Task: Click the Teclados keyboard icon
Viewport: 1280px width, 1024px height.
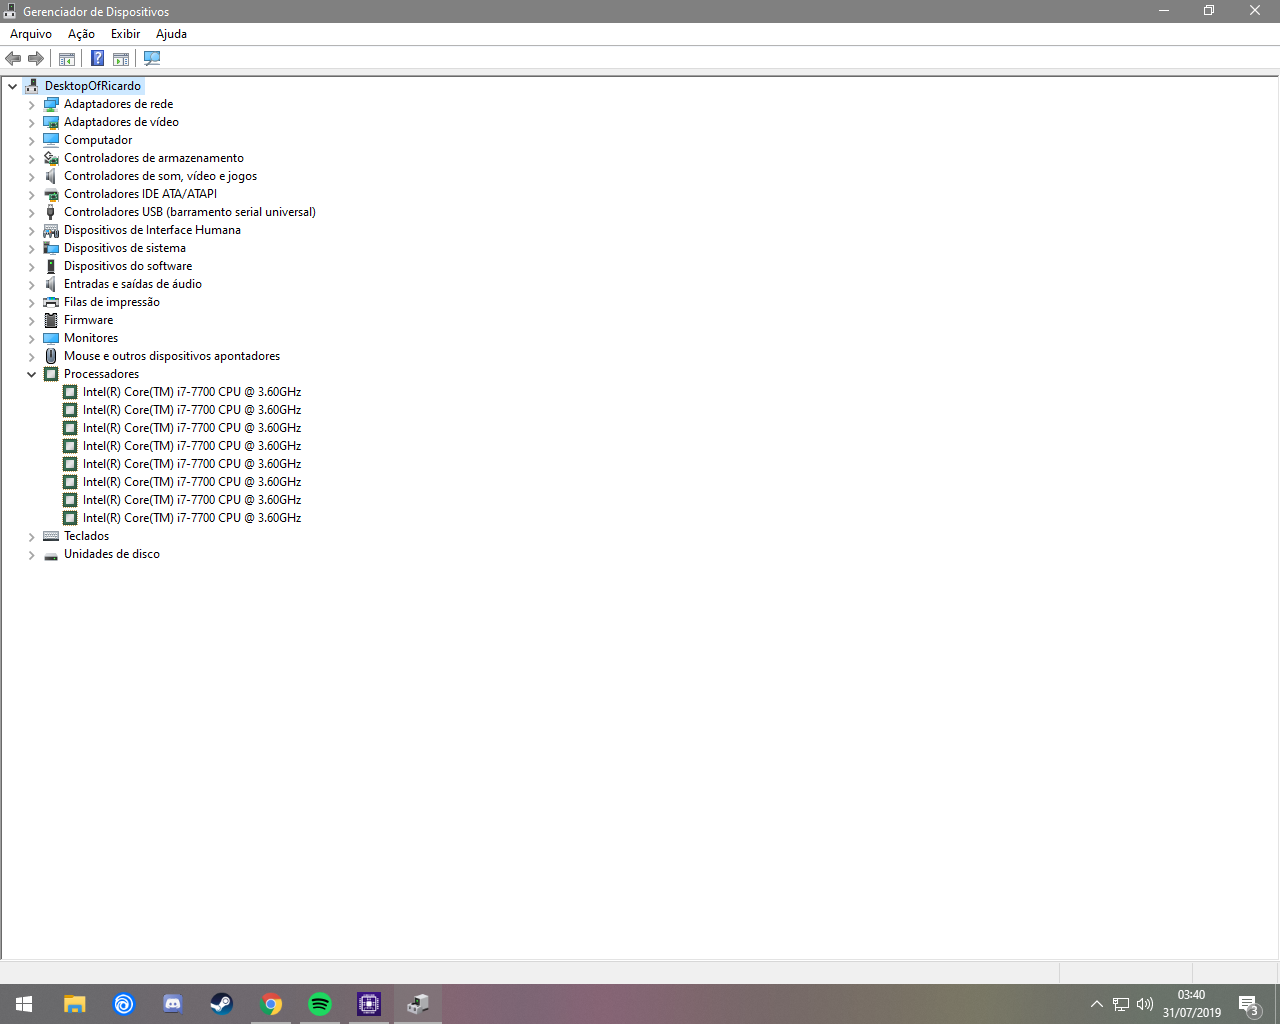Action: [x=51, y=536]
